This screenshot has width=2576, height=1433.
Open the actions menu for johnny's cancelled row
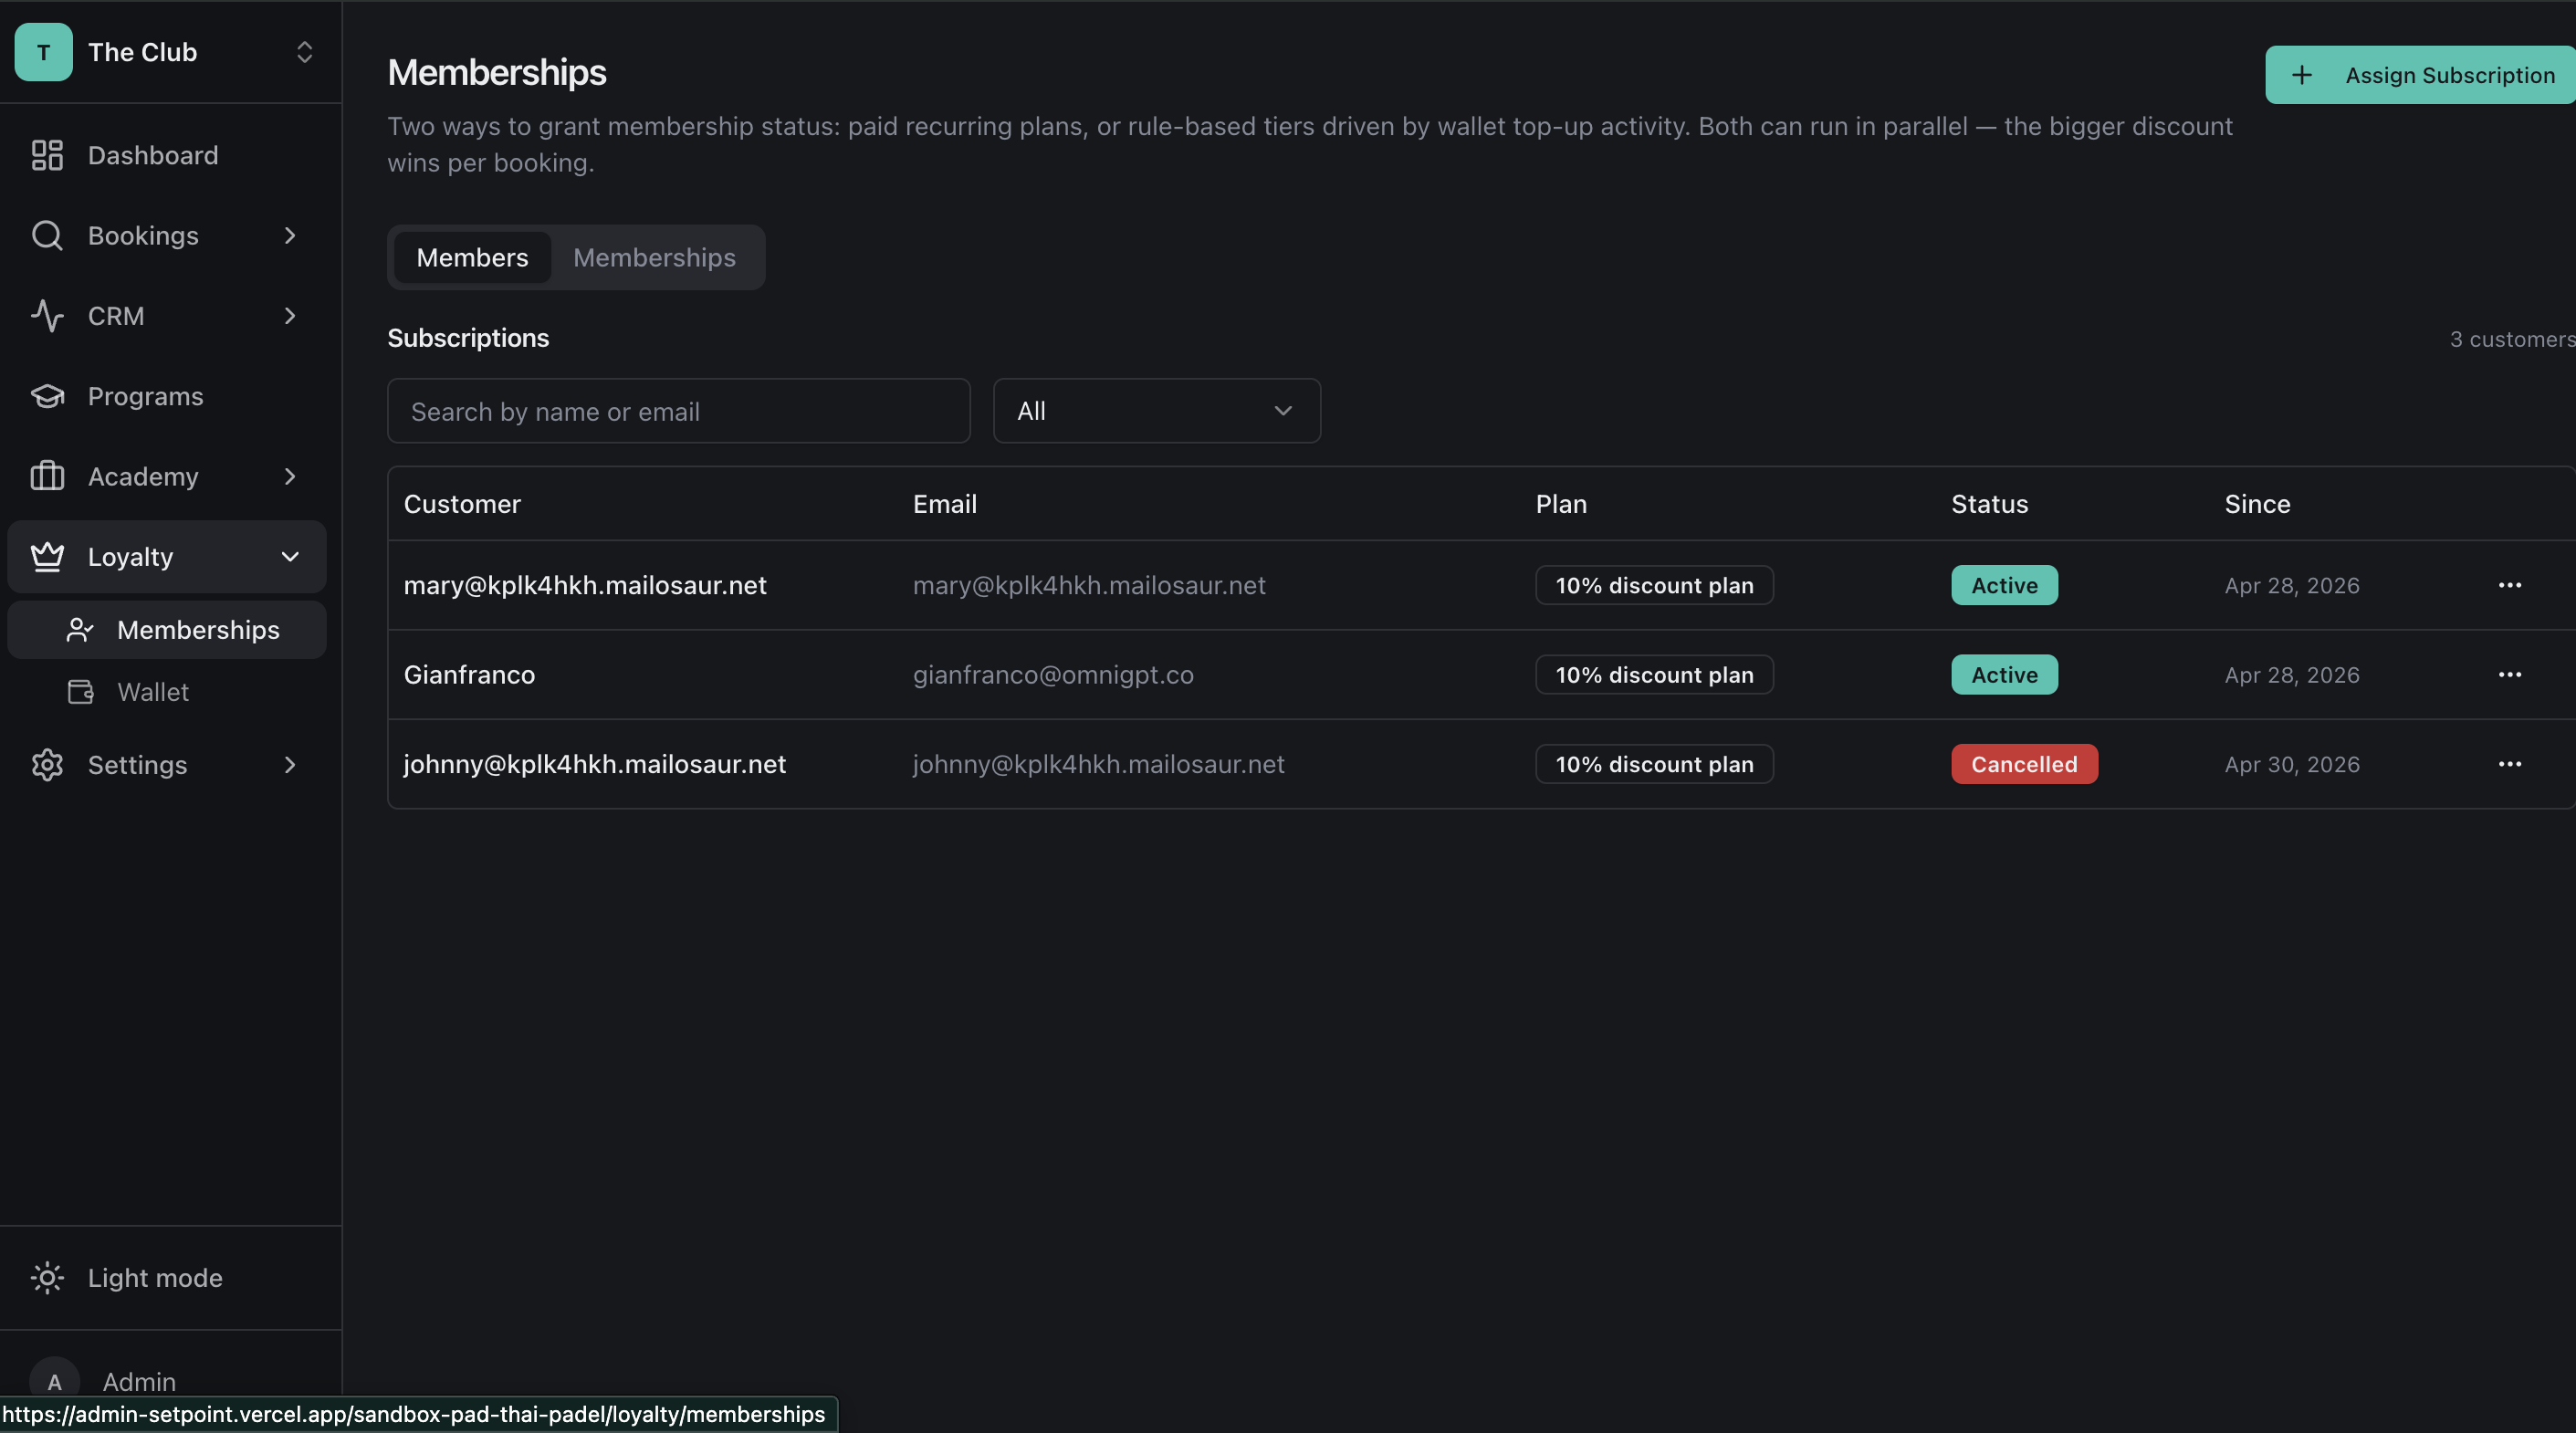pos(2509,764)
